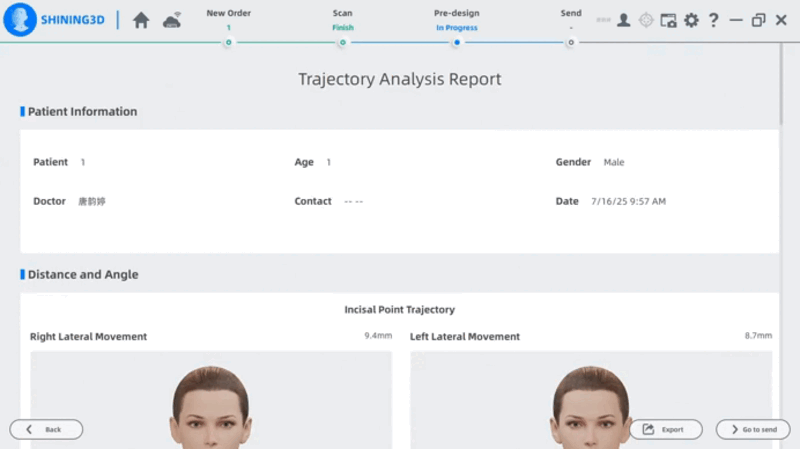Click the Gender value Male
Viewport: 800px width, 449px height.
click(x=614, y=162)
